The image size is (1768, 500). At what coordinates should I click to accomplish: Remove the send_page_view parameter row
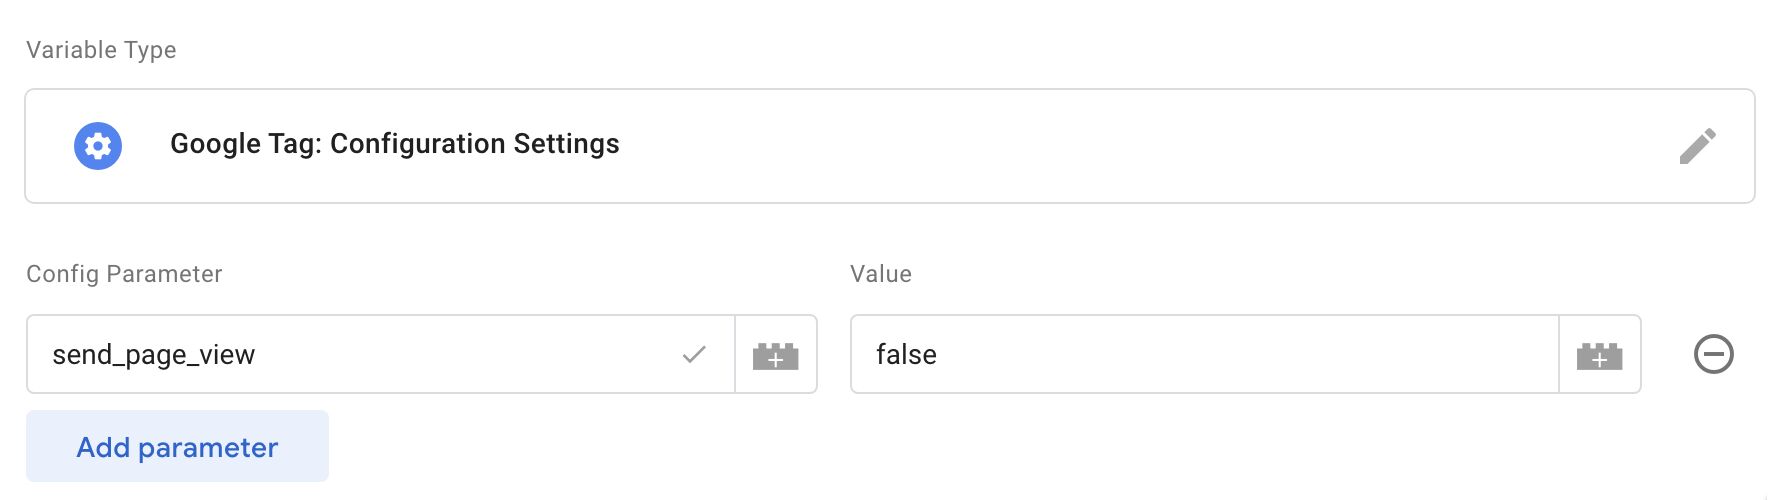[1713, 354]
